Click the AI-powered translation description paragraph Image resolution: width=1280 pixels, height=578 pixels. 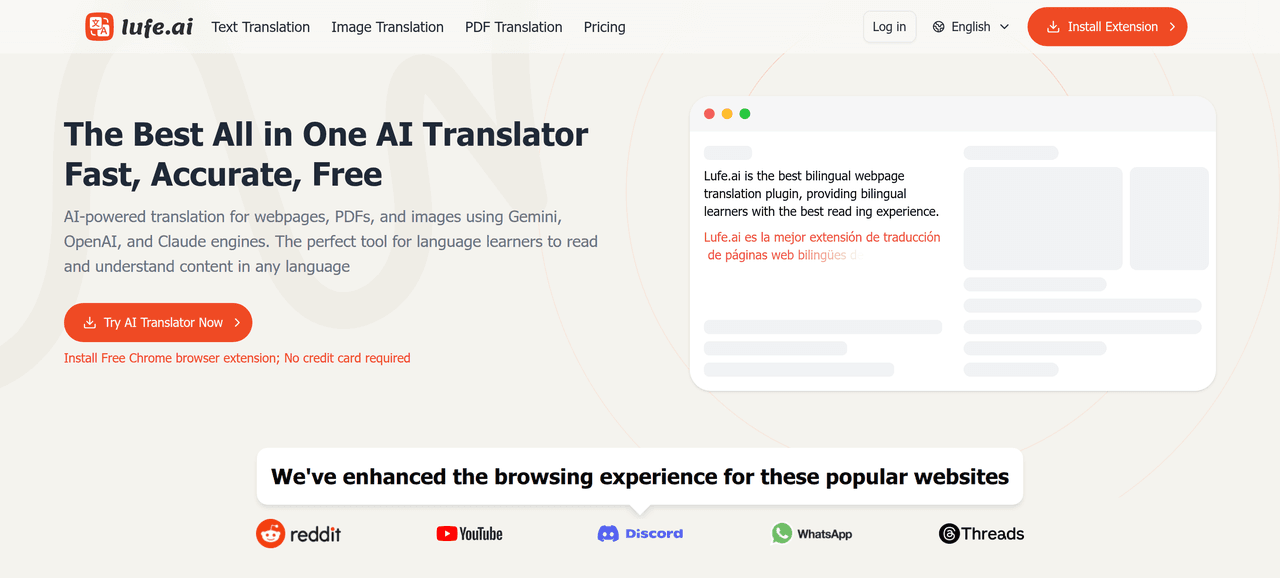point(331,242)
